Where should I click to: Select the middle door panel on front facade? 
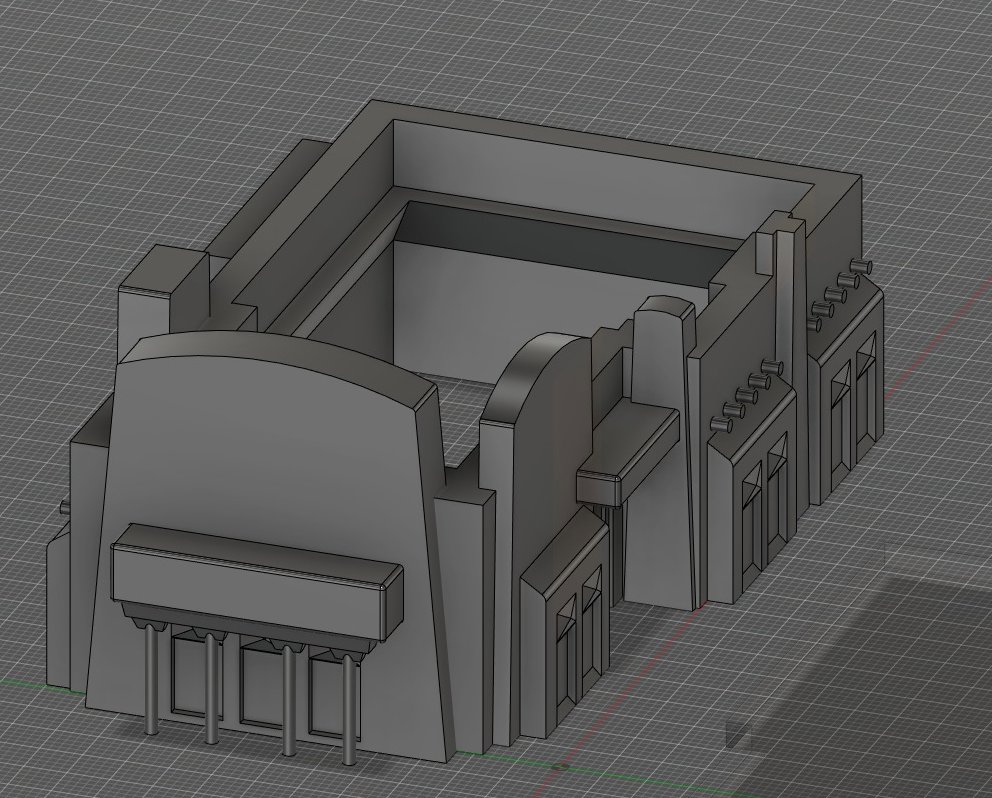pyautogui.click(x=261, y=685)
